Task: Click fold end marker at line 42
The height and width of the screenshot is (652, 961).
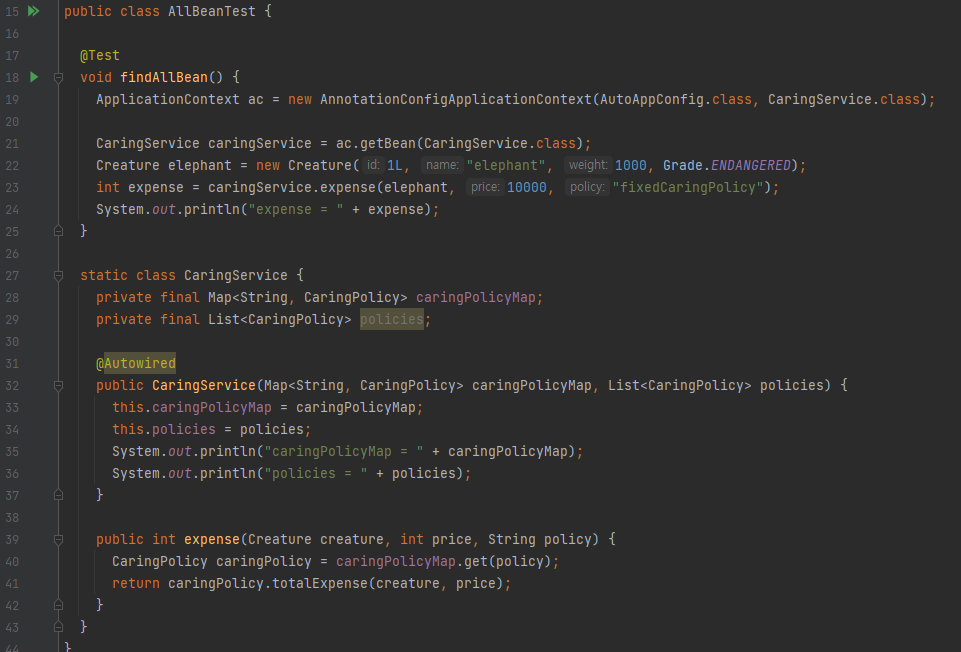Action: pos(58,605)
